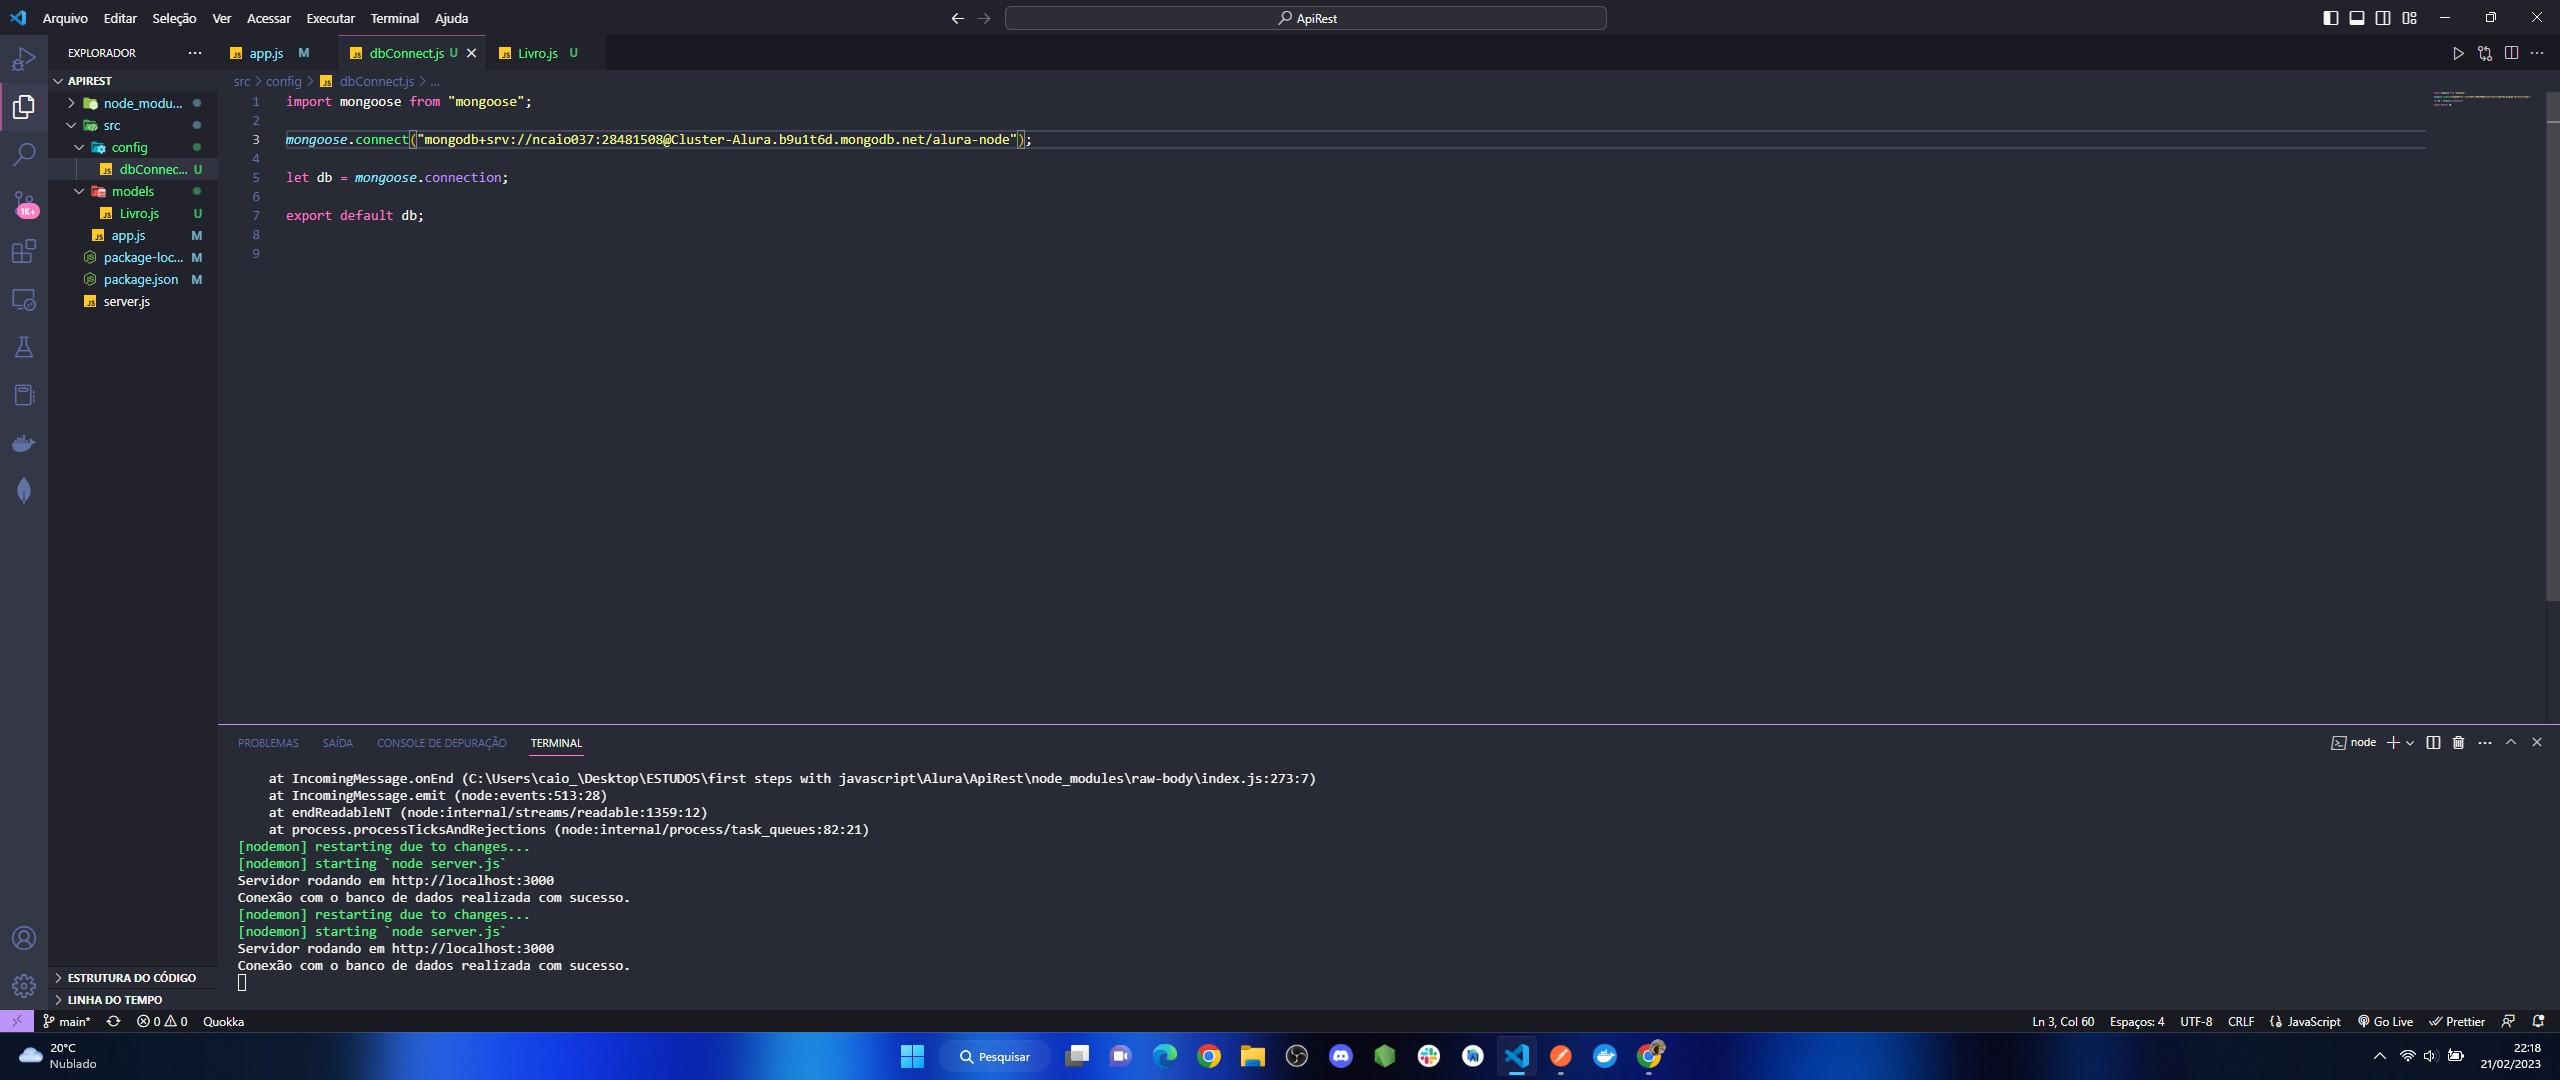Click Prettier in the status bar
The image size is (2560, 1080).
pos(2457,1021)
